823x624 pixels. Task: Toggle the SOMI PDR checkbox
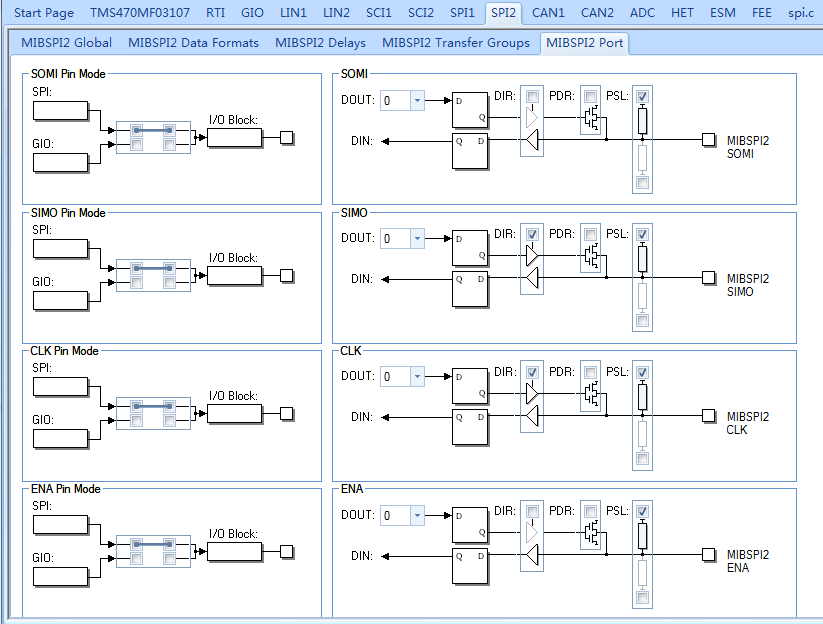click(590, 97)
